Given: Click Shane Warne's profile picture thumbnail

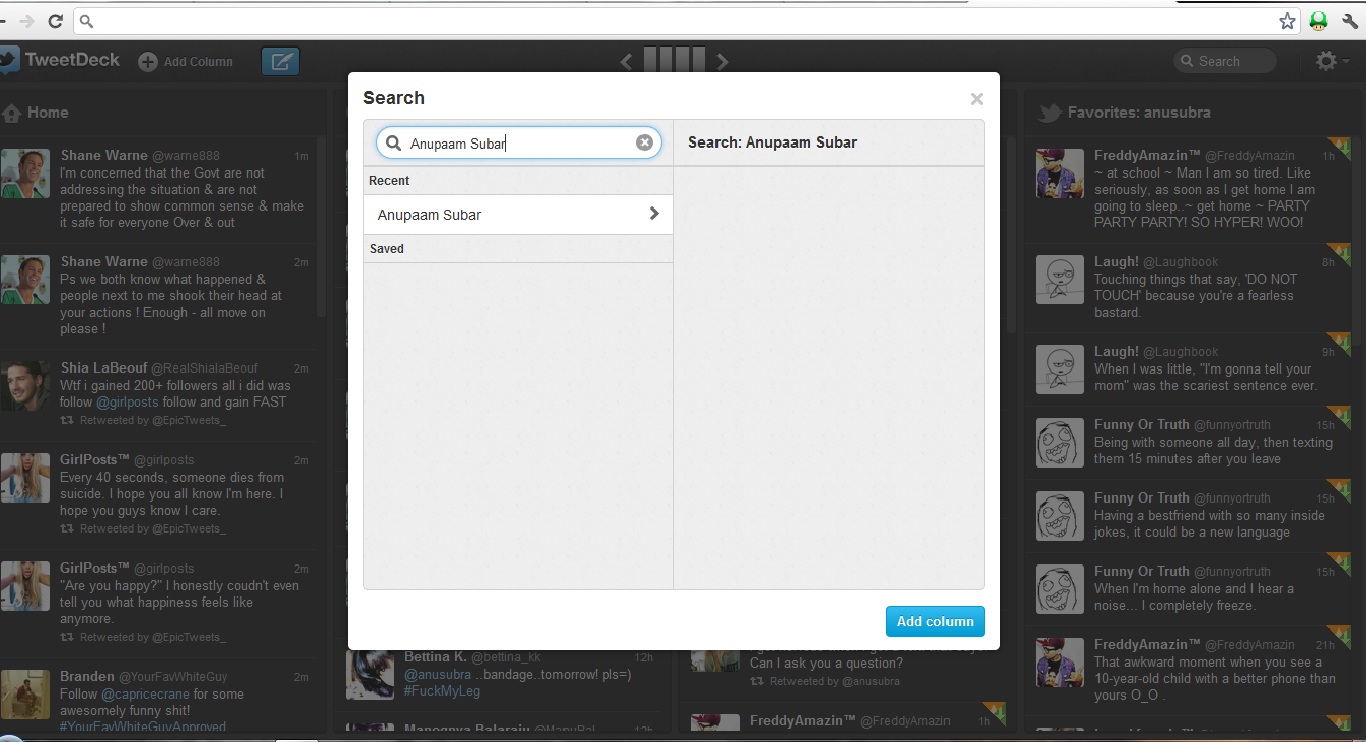Looking at the screenshot, I should pyautogui.click(x=26, y=174).
